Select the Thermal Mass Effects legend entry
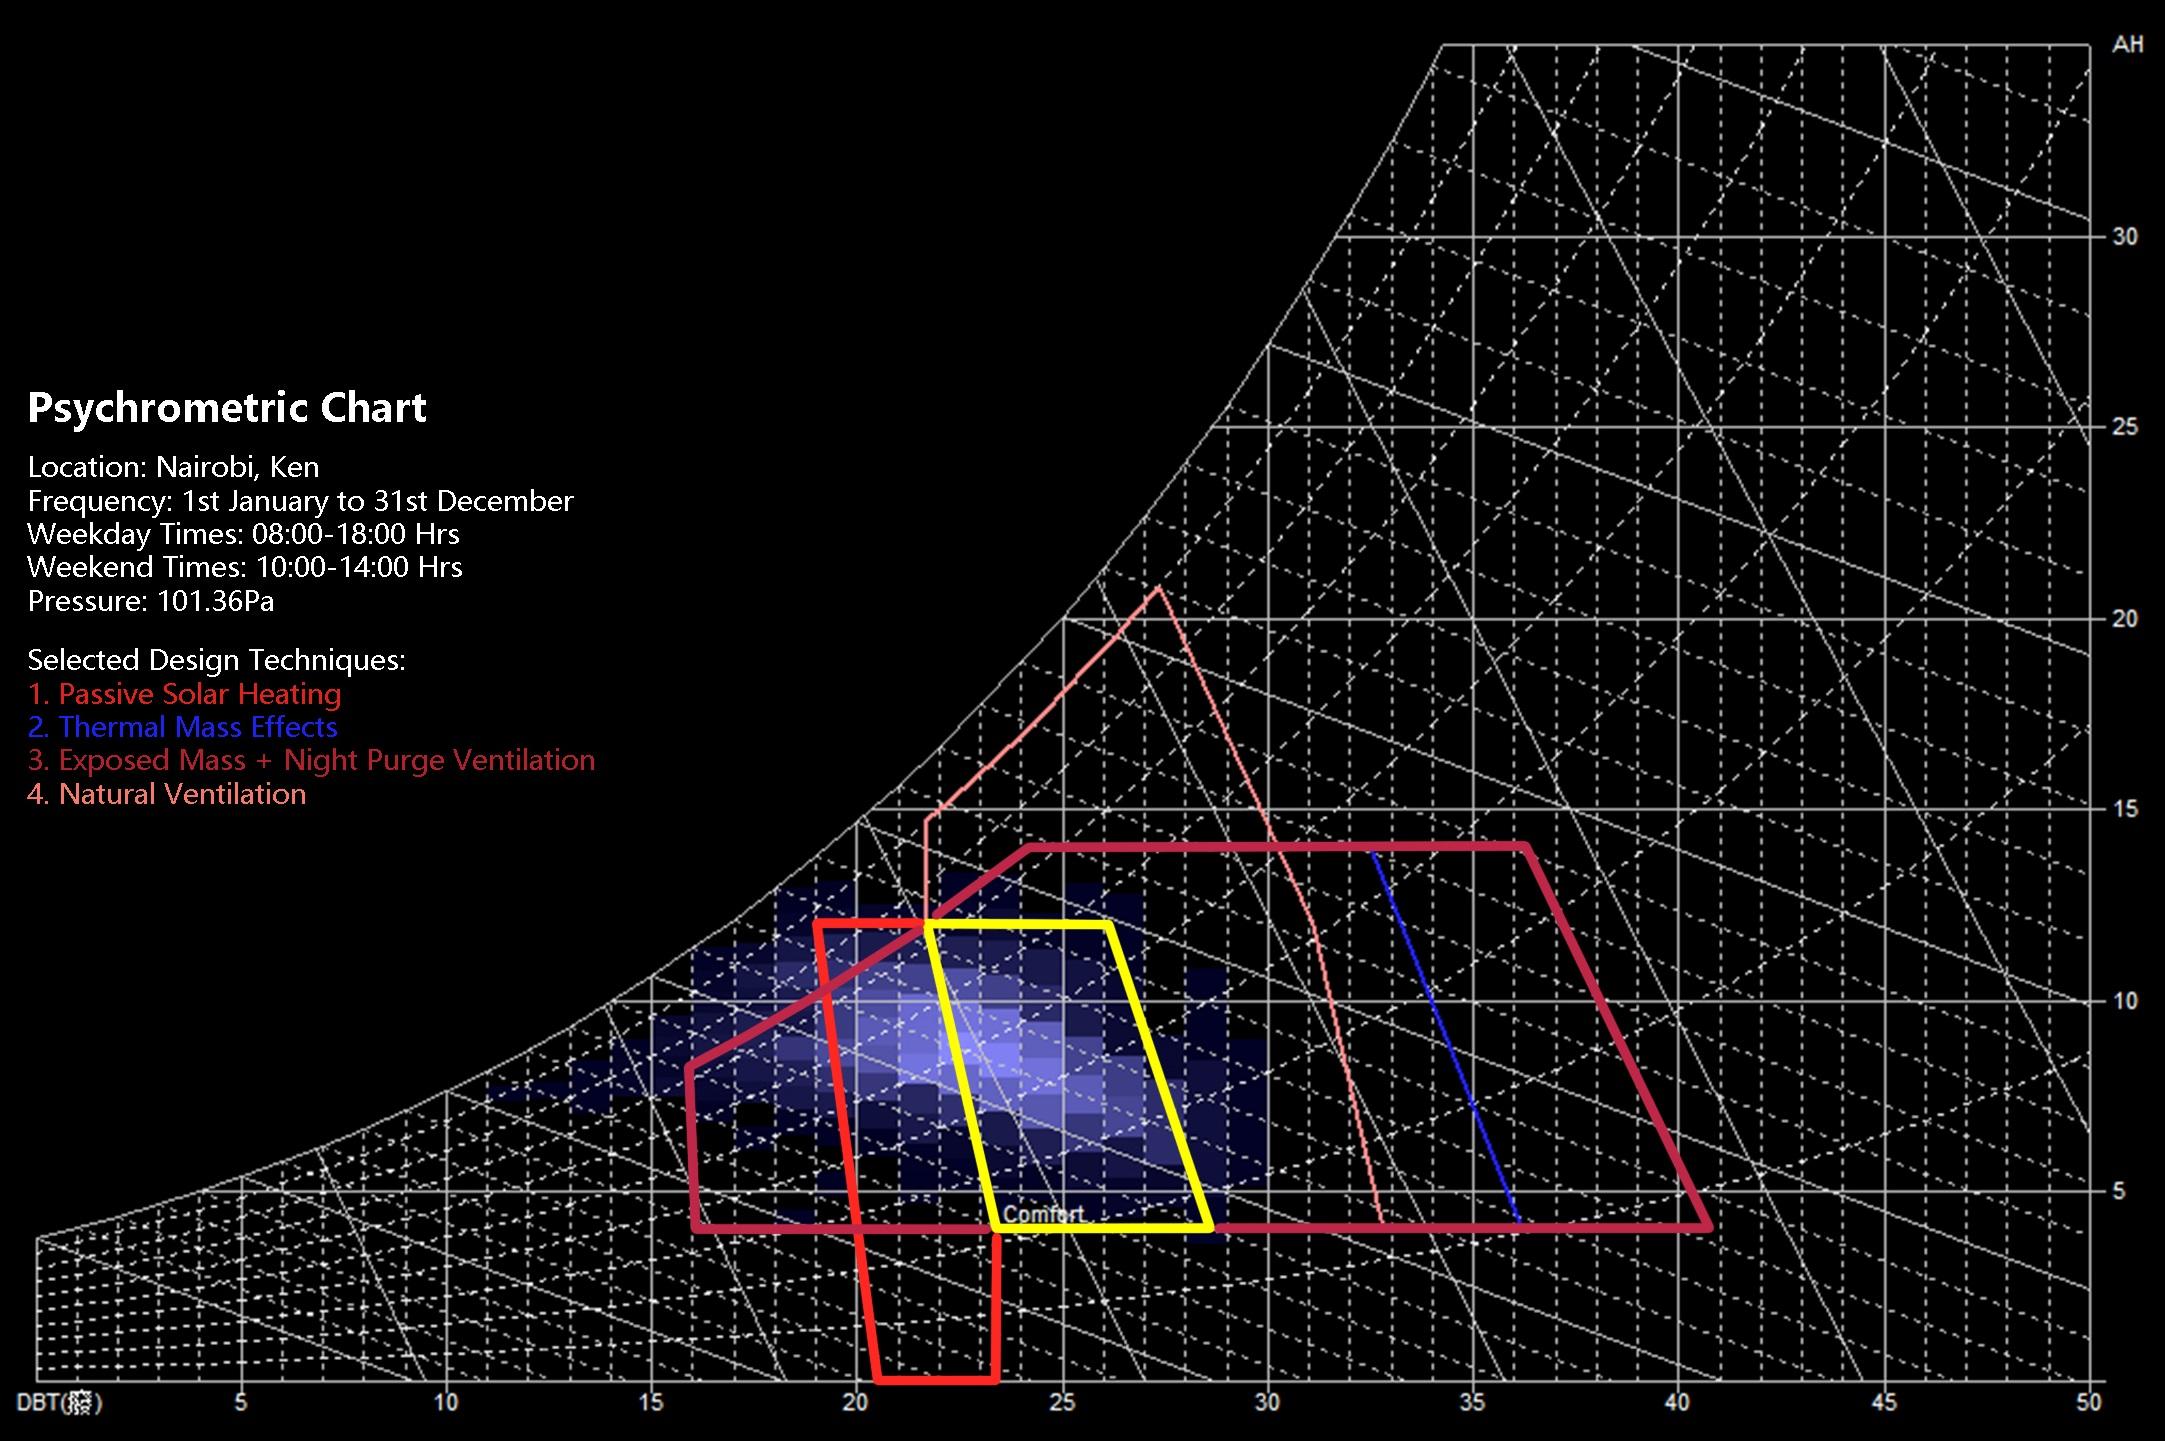This screenshot has height=1441, width=2165. pos(182,727)
